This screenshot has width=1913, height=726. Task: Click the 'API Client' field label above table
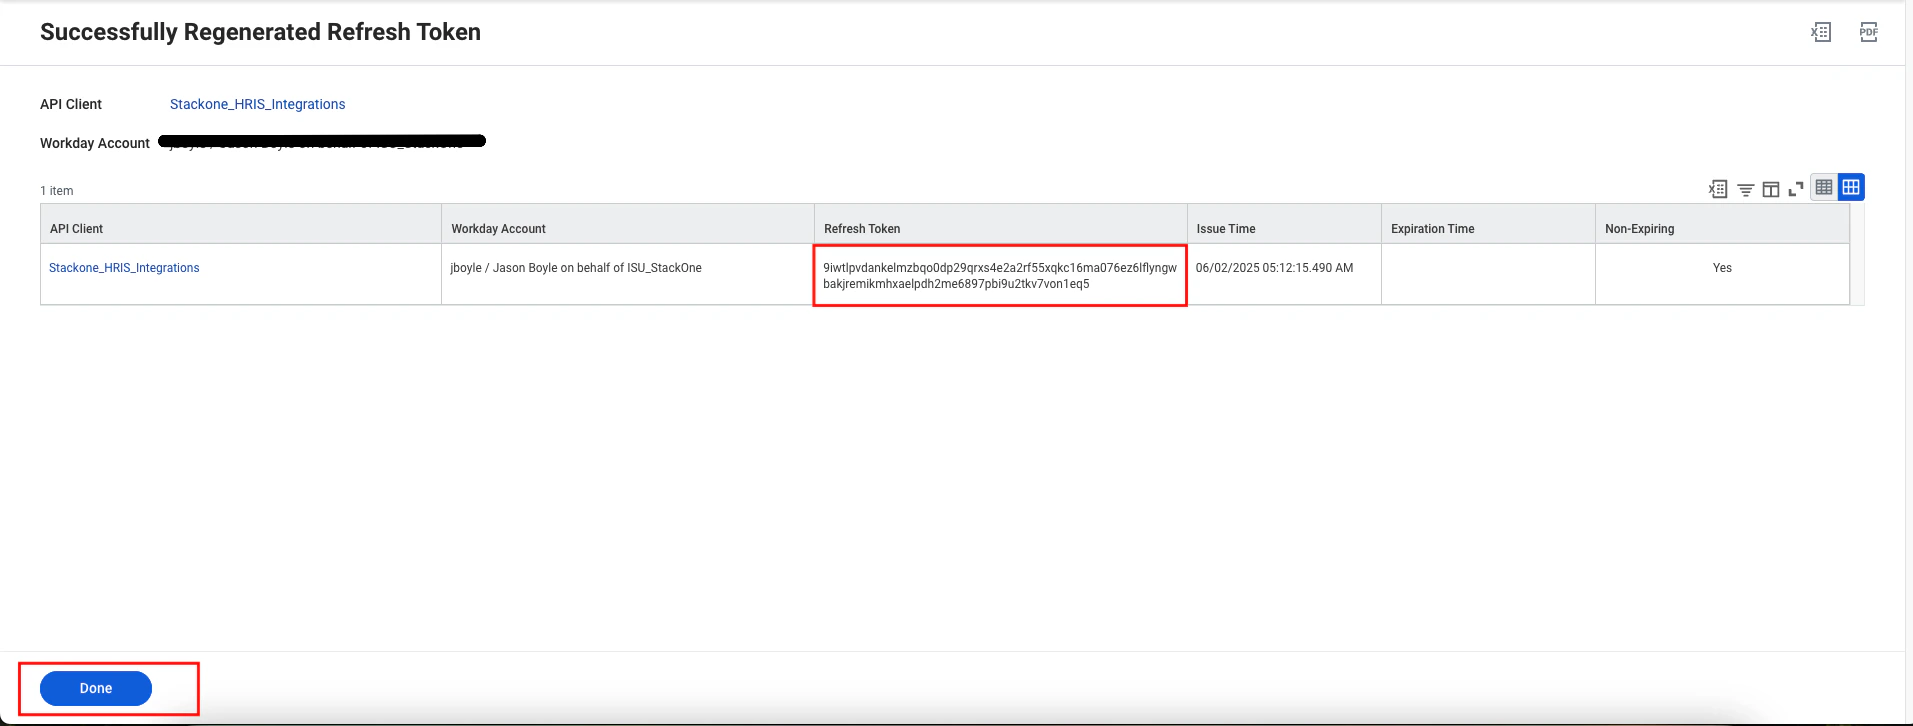71,104
